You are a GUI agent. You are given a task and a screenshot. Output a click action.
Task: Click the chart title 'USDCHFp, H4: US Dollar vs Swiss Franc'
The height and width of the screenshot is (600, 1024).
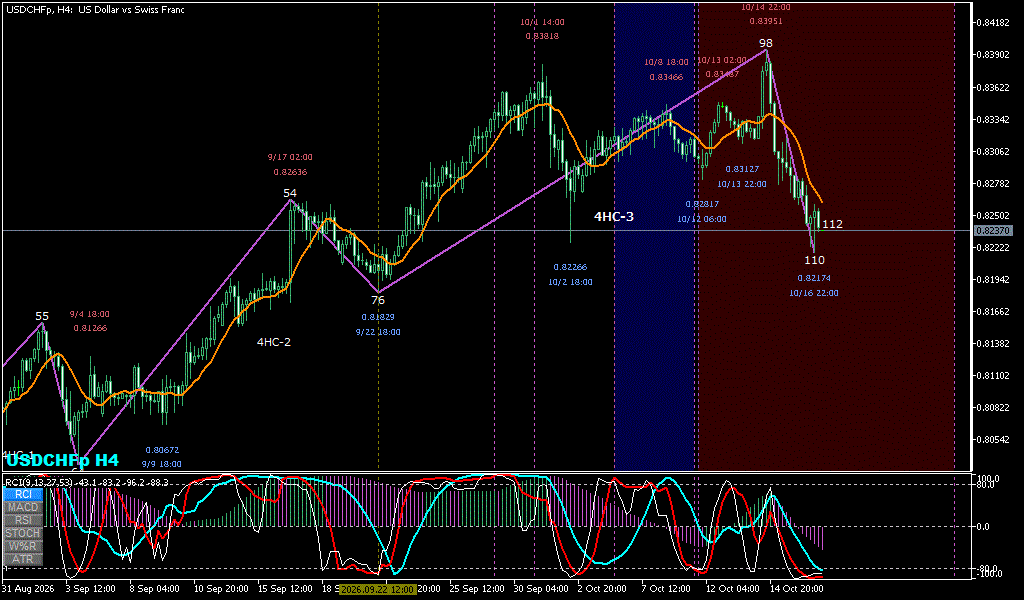tap(94, 10)
